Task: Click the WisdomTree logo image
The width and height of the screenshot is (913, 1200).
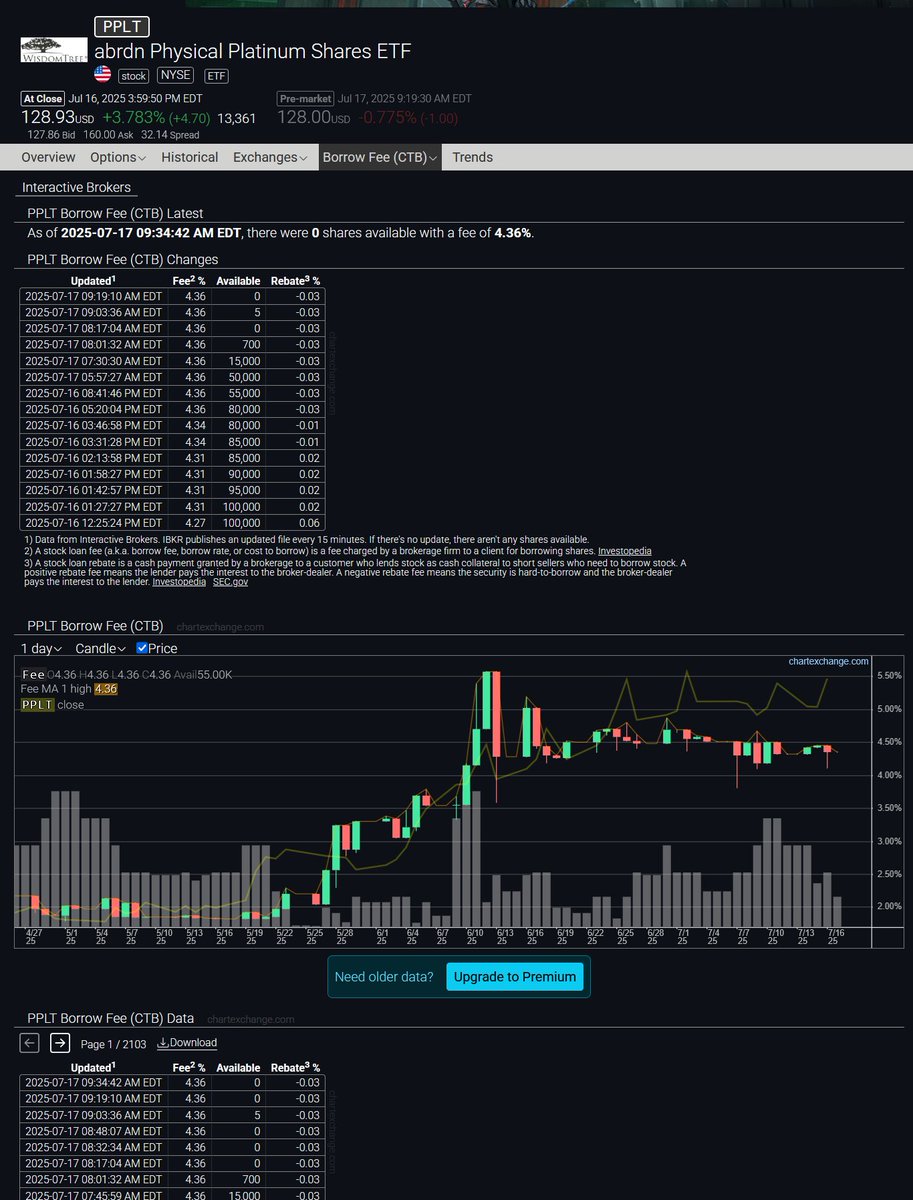Action: point(54,50)
